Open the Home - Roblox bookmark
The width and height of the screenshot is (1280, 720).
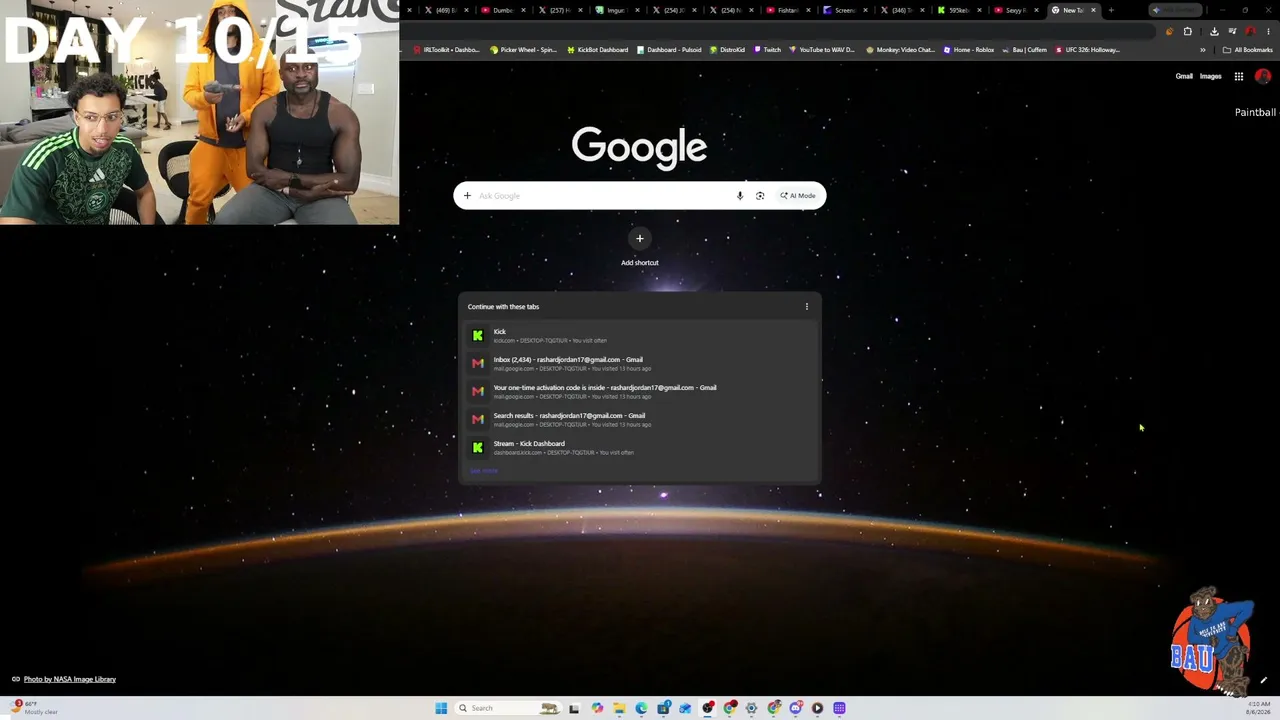click(968, 50)
